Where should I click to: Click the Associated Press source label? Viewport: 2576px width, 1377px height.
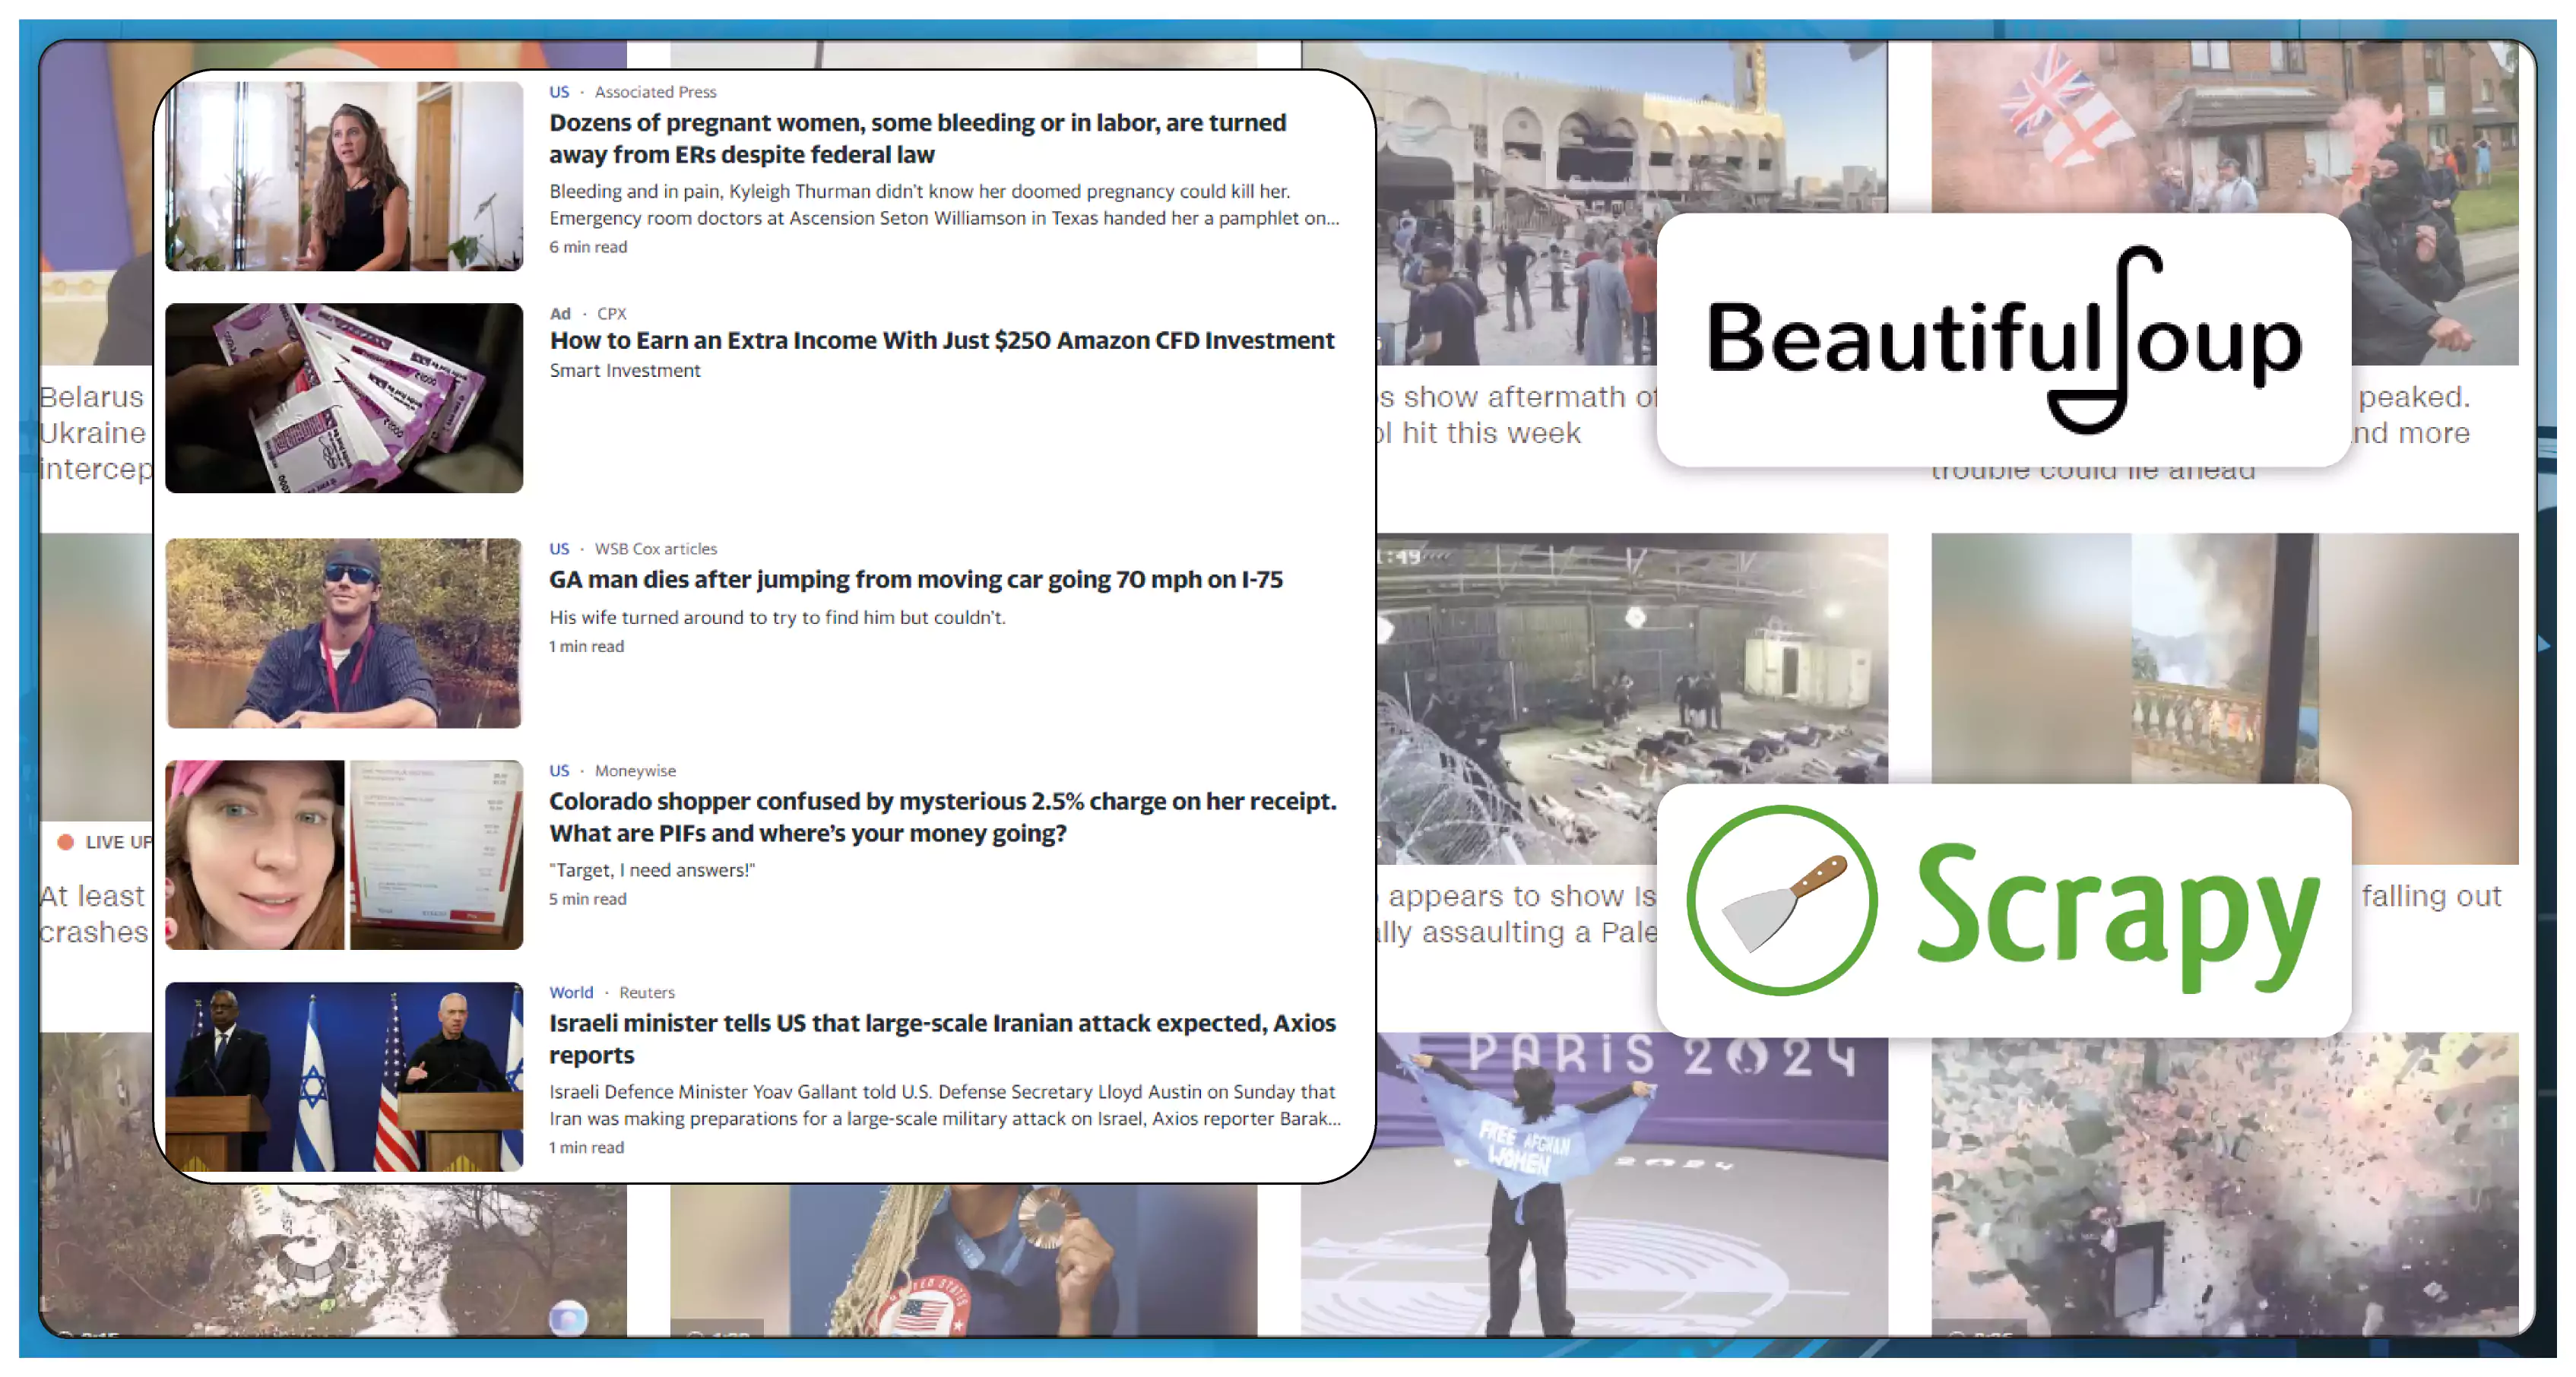(655, 92)
